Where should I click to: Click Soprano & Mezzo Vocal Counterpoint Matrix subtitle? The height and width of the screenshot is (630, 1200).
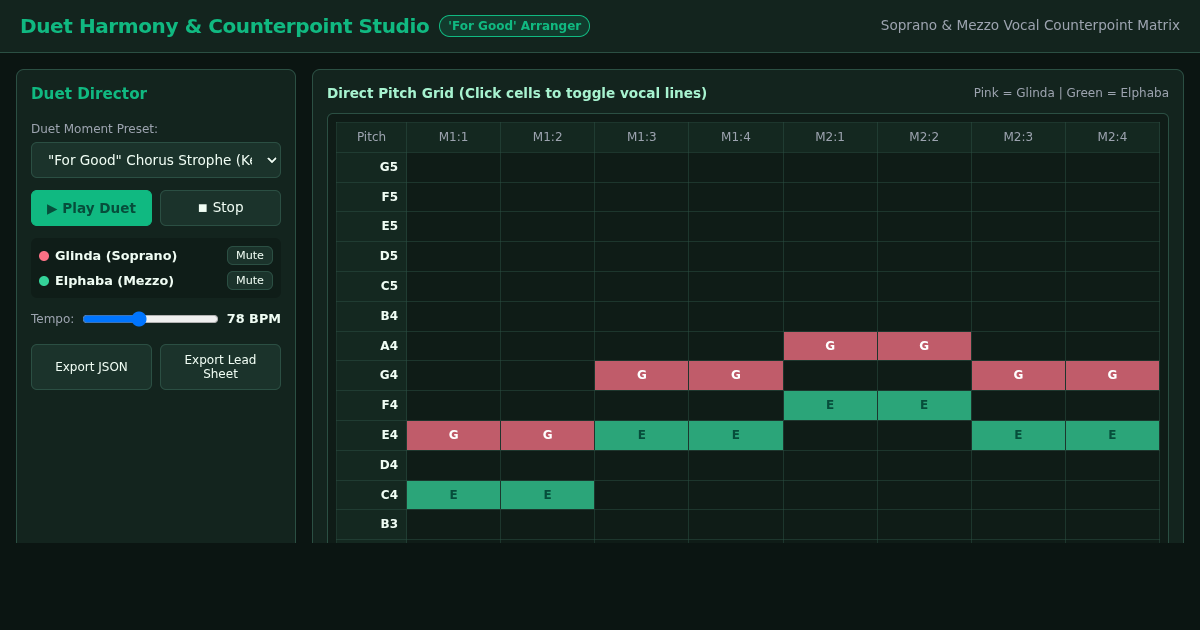pyautogui.click(x=1030, y=25)
